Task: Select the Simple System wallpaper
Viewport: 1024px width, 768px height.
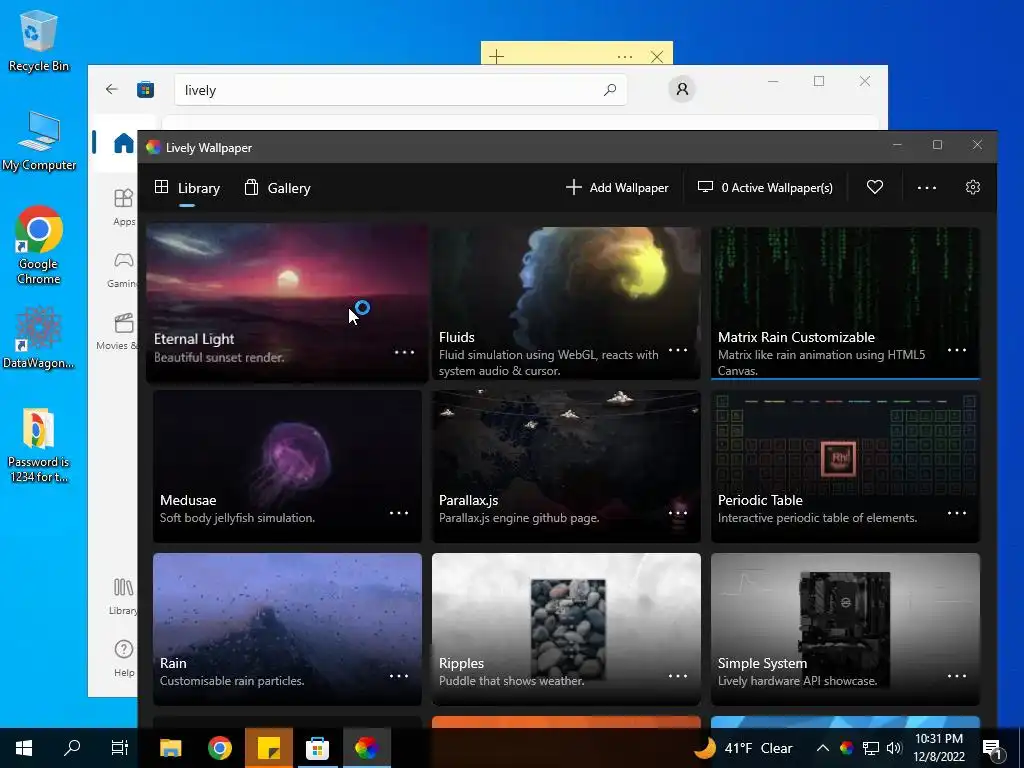Action: [845, 629]
